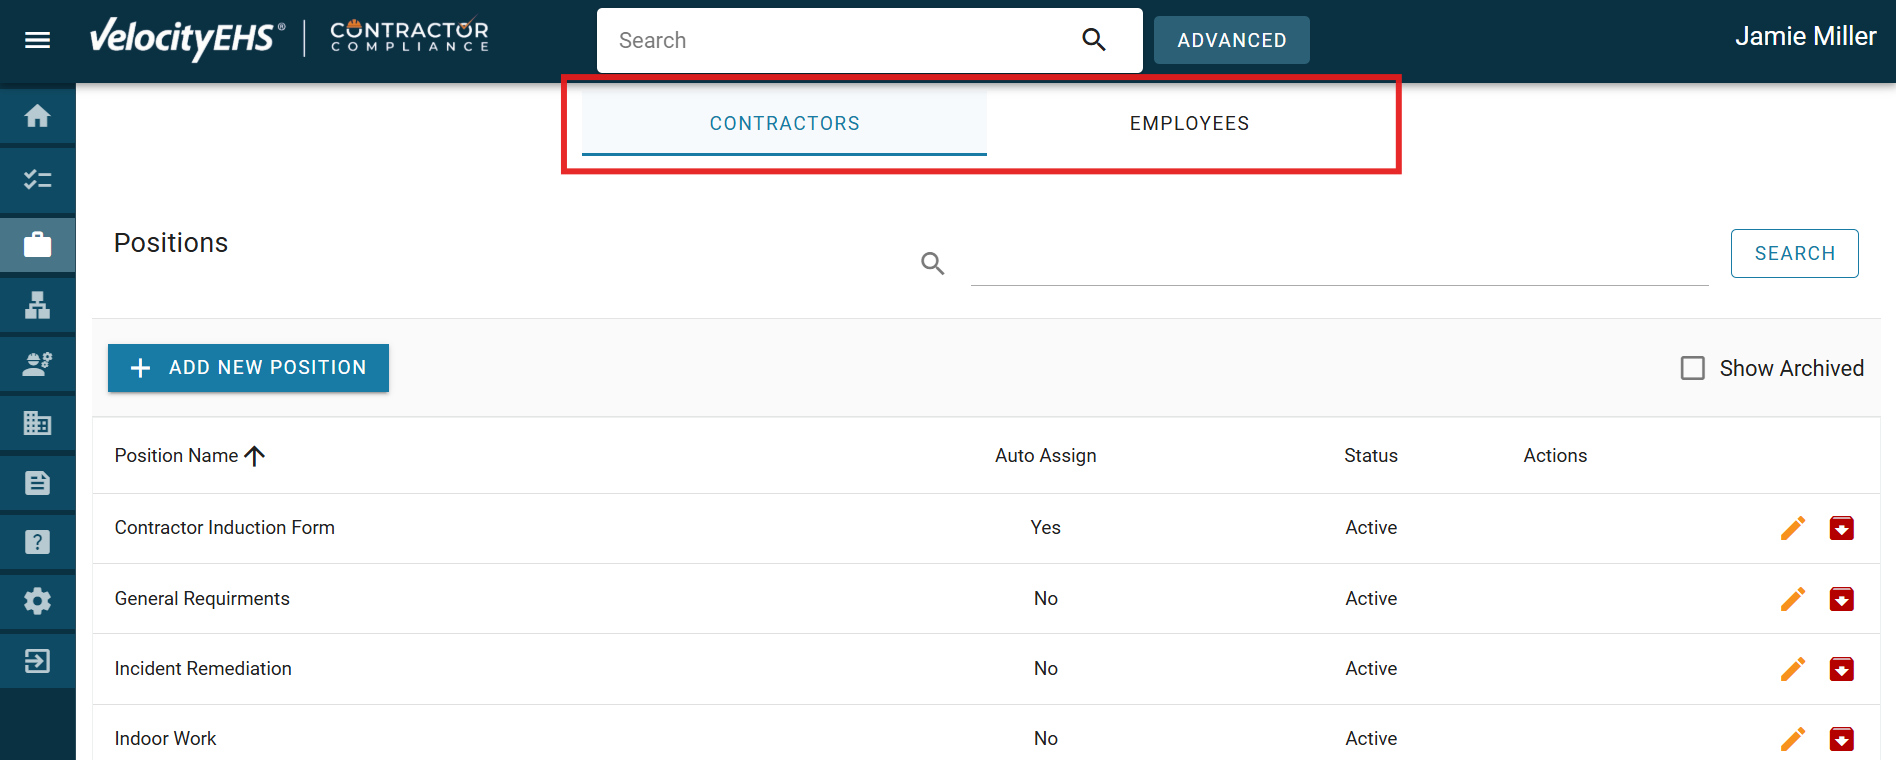Open the Settings gear in the sidebar

38,600
